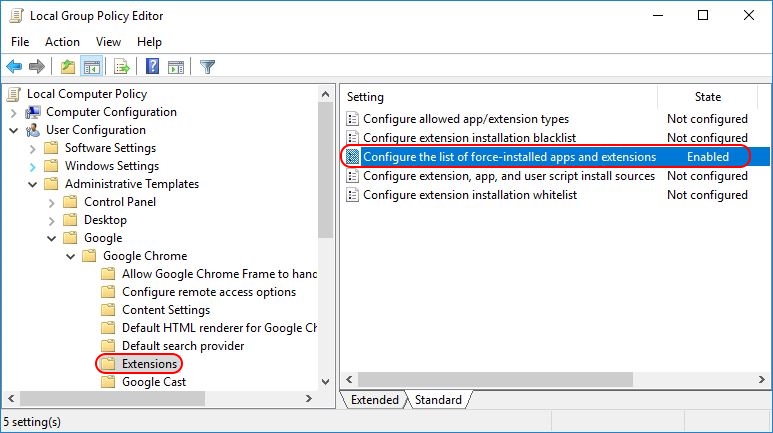Screen dimensions: 773x433
Task: Expand the Windows Settings node
Action: (33, 167)
